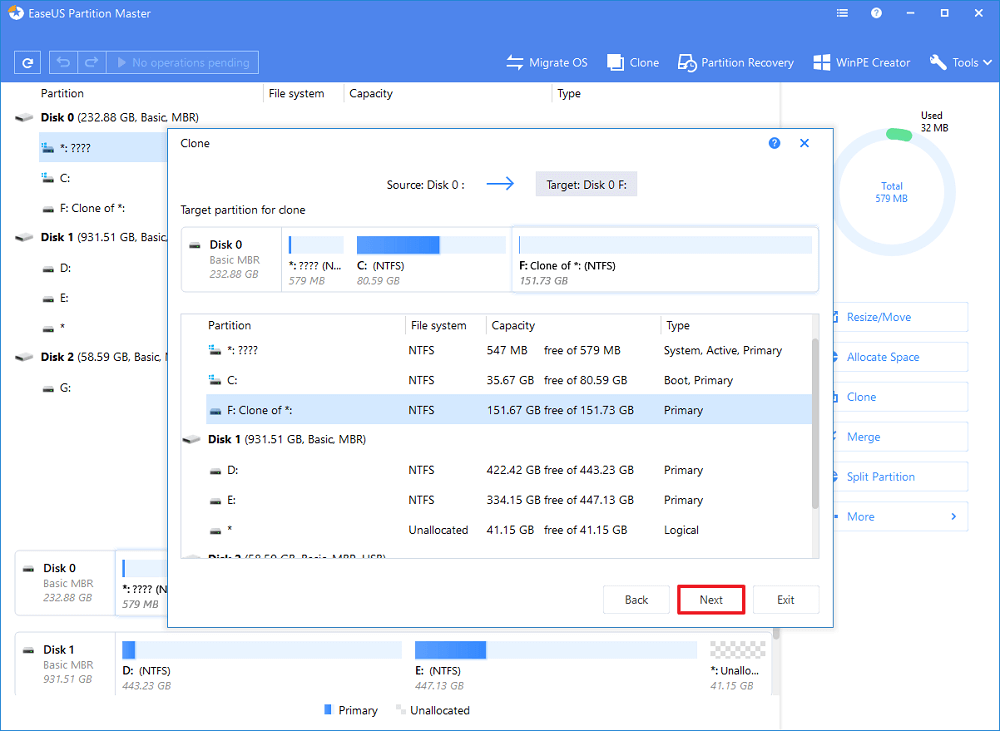
Task: Click Split Partition in the right panel
Action: coord(899,476)
